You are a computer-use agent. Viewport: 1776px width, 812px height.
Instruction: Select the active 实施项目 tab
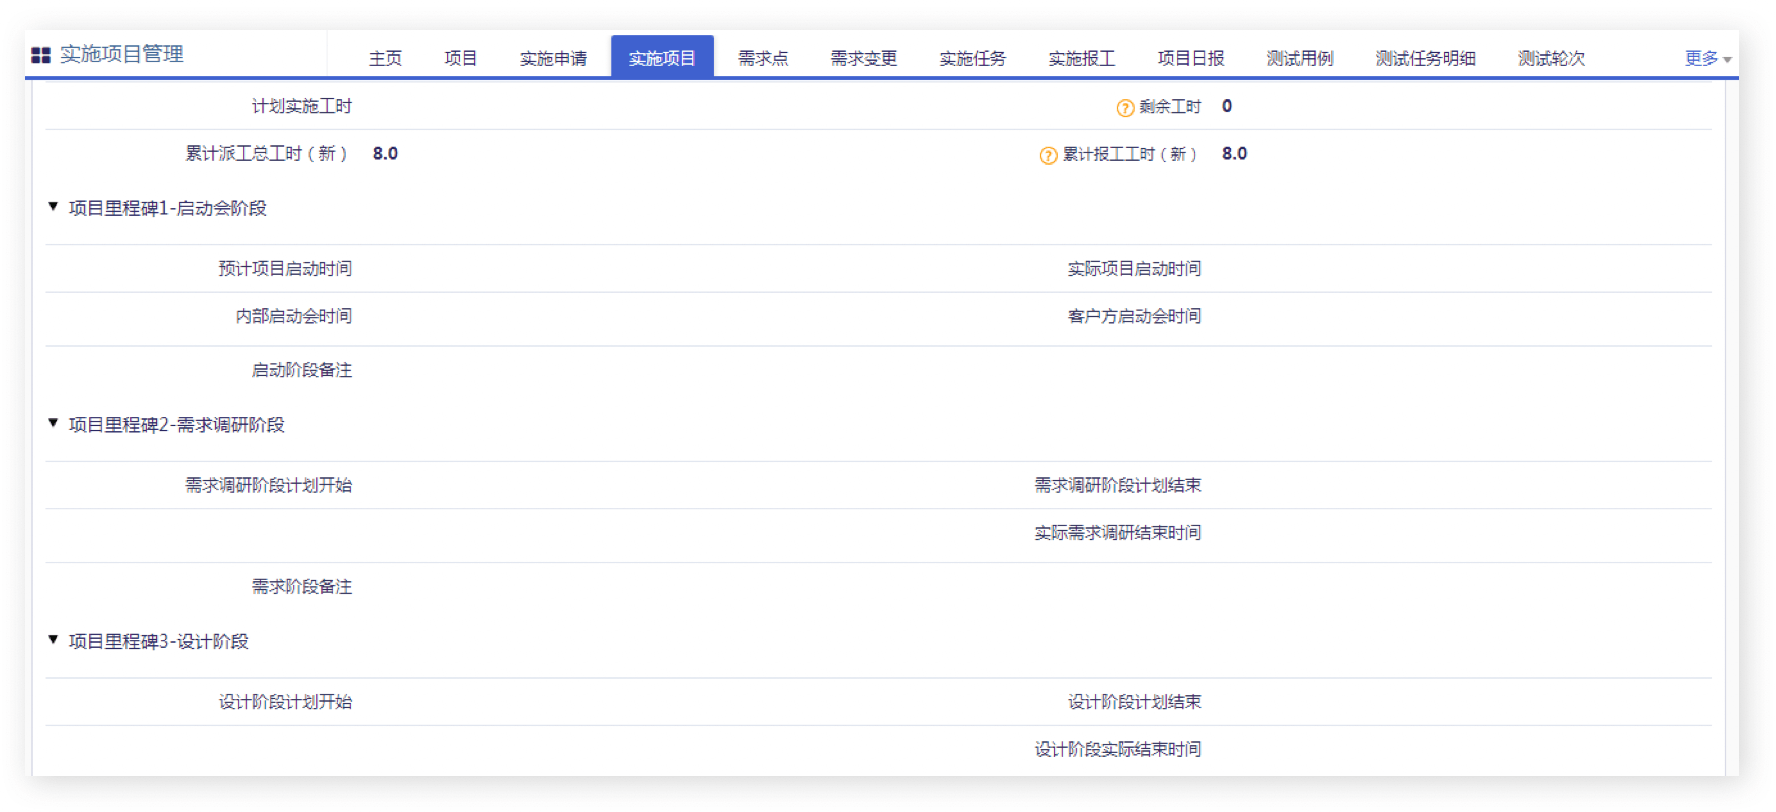[x=662, y=58]
